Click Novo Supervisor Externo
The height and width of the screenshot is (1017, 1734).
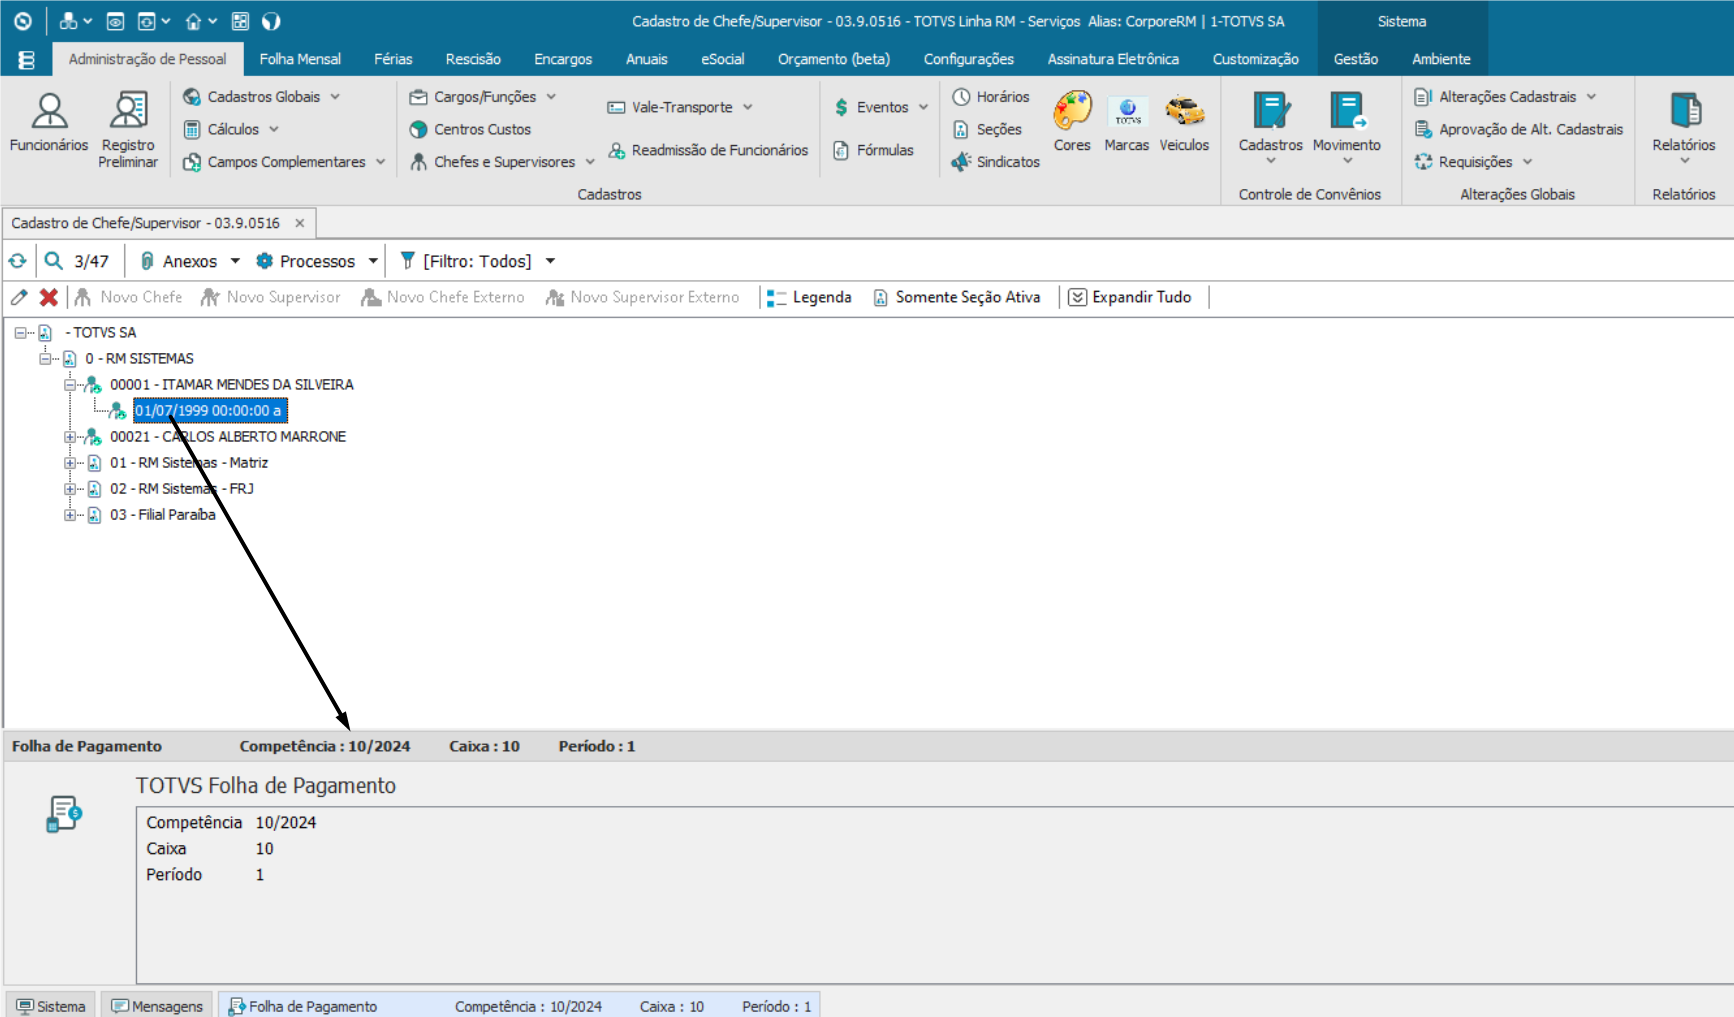pyautogui.click(x=642, y=297)
